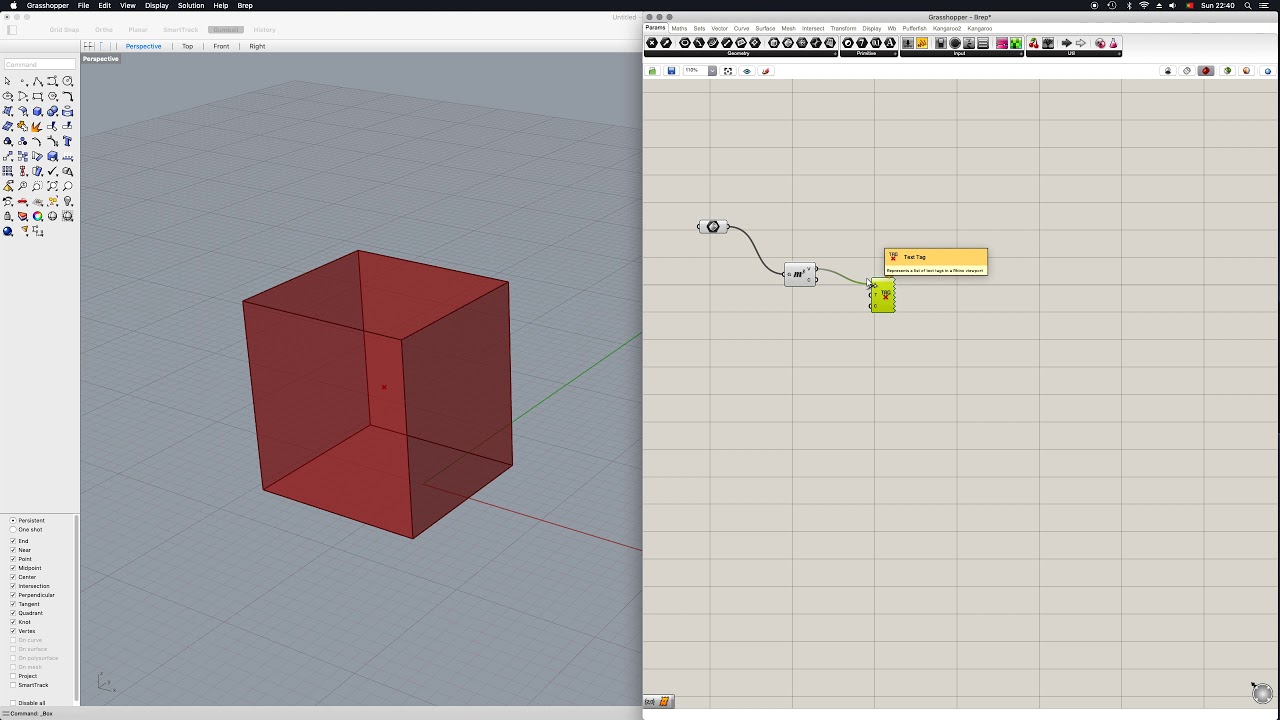Toggle Grid Snap in Rhino toolbar
1280x720 pixels.
(64, 30)
